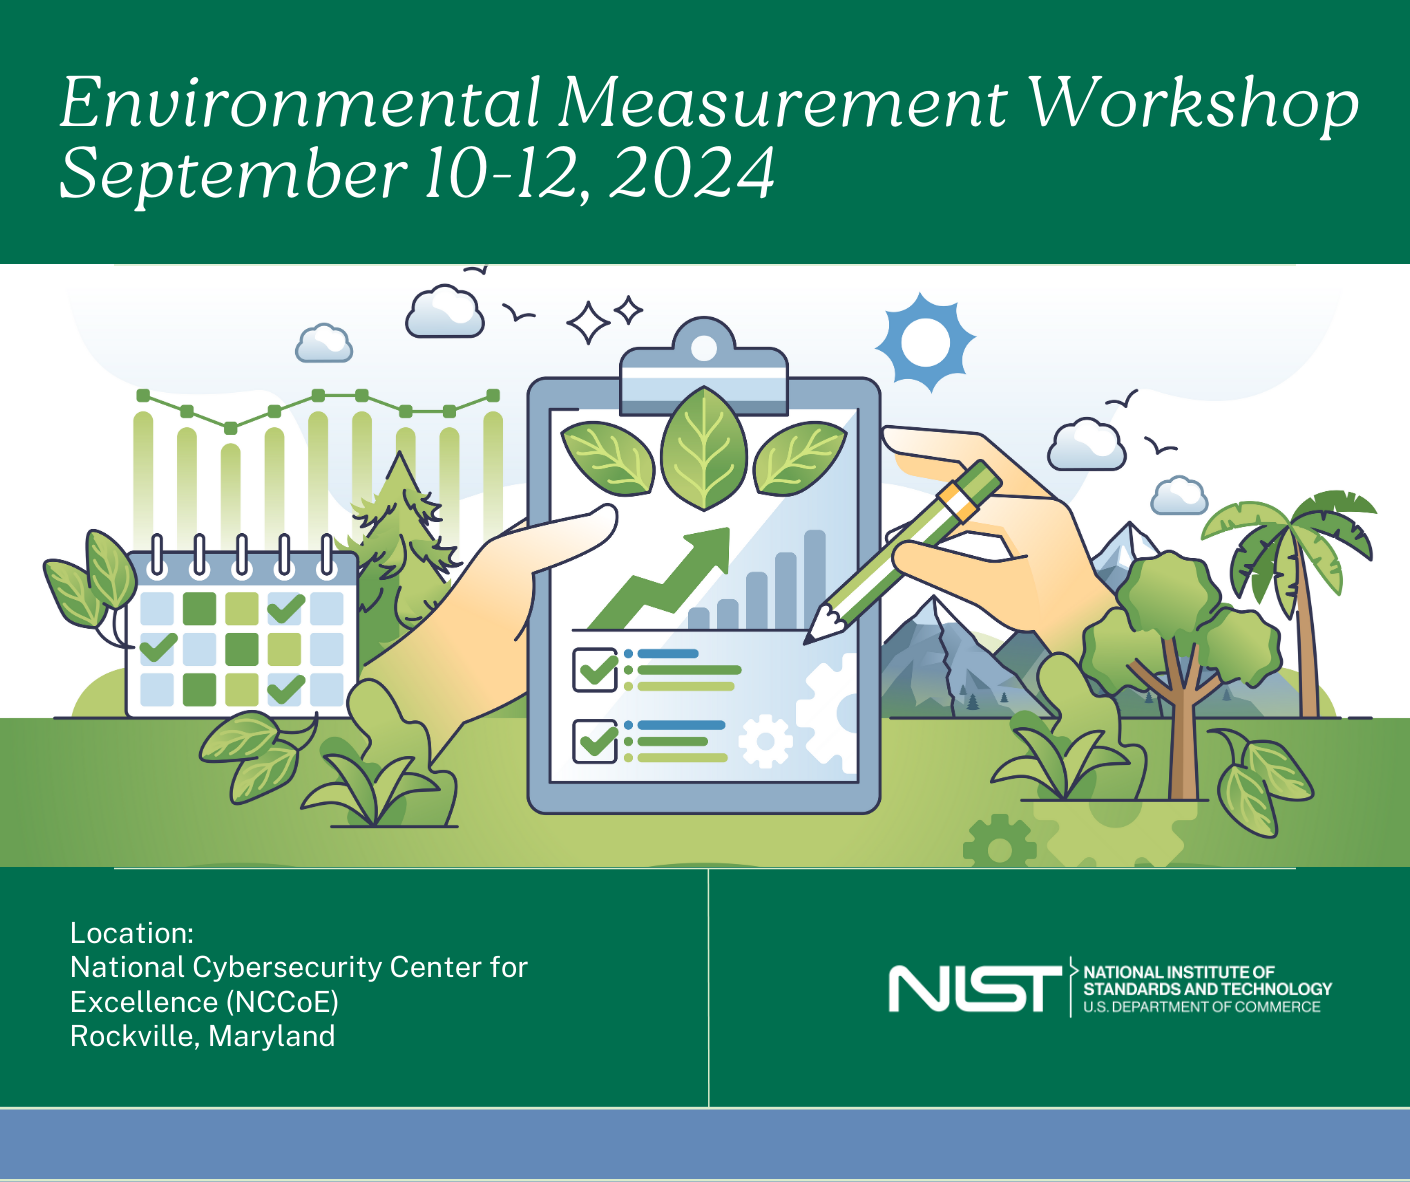The image size is (1410, 1182).
Task: Select the calendar icon on the left
Action: (240, 630)
